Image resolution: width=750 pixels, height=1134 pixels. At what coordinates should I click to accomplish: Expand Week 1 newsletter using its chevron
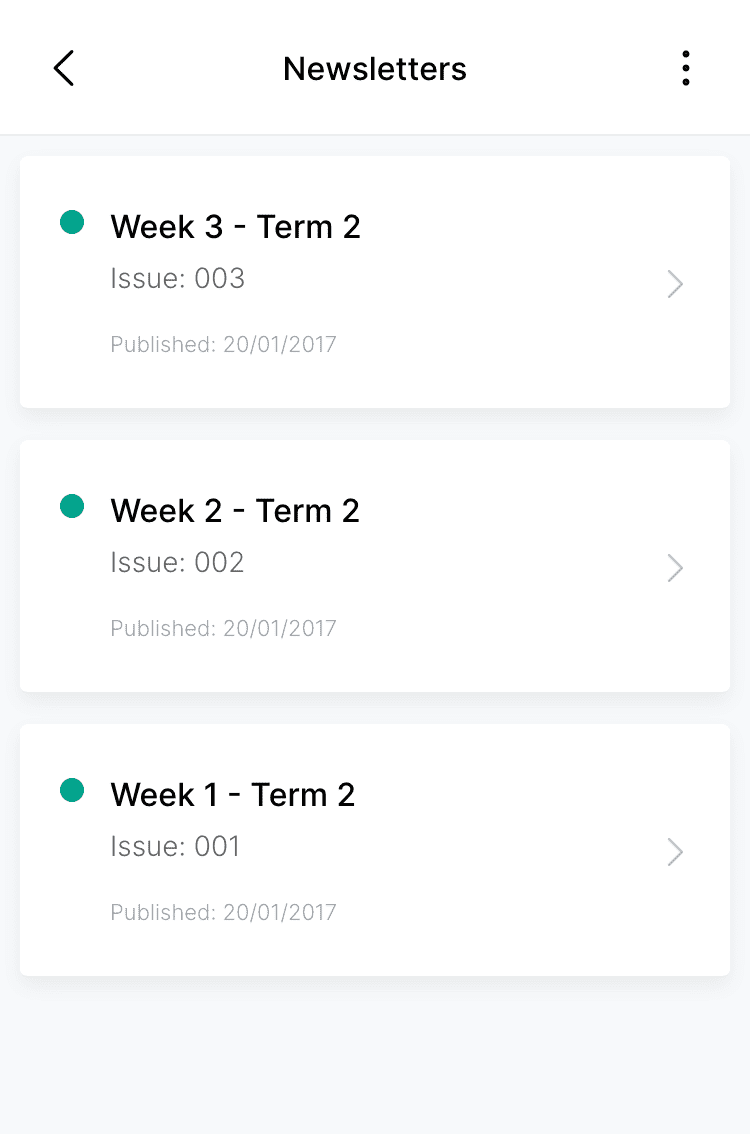point(675,852)
